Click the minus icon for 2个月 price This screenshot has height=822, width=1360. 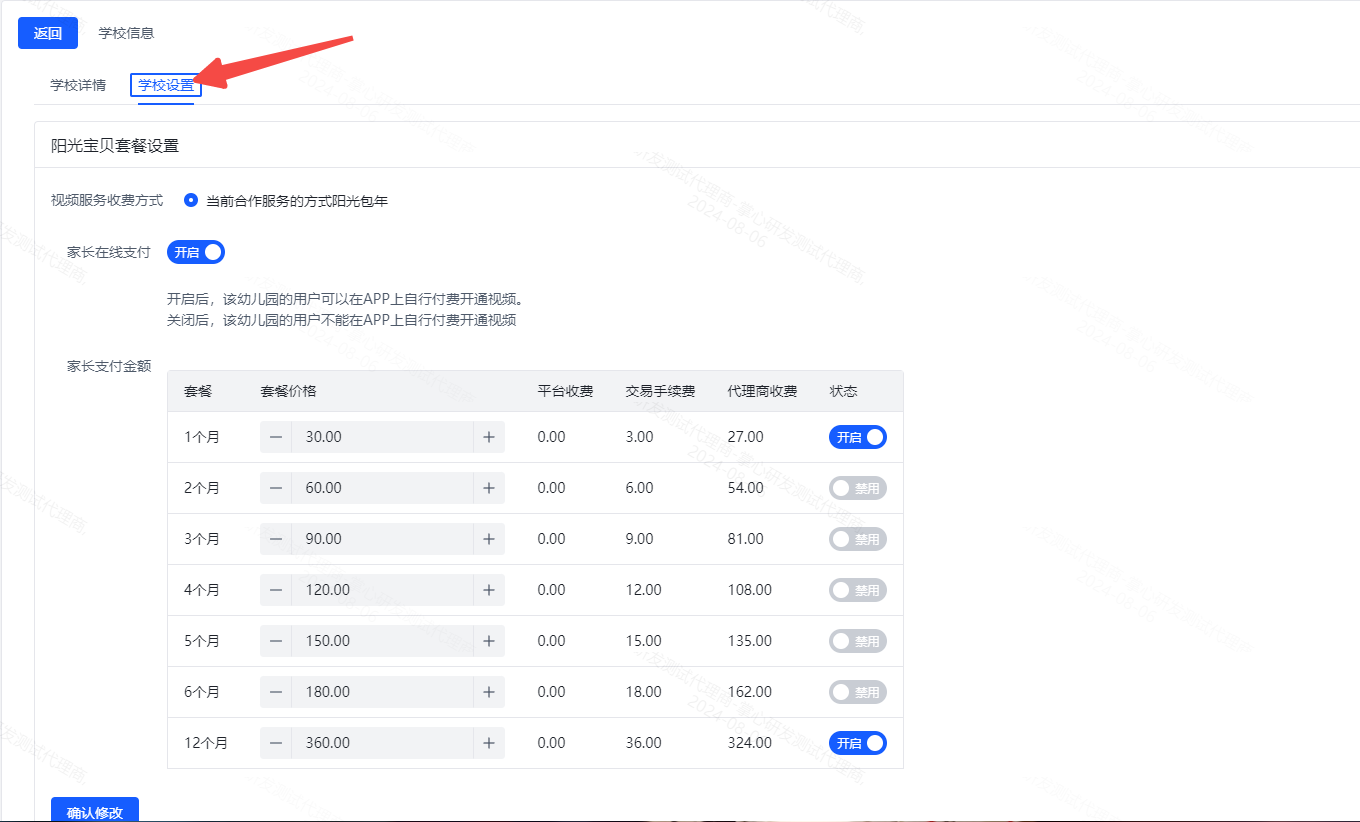tap(276, 488)
